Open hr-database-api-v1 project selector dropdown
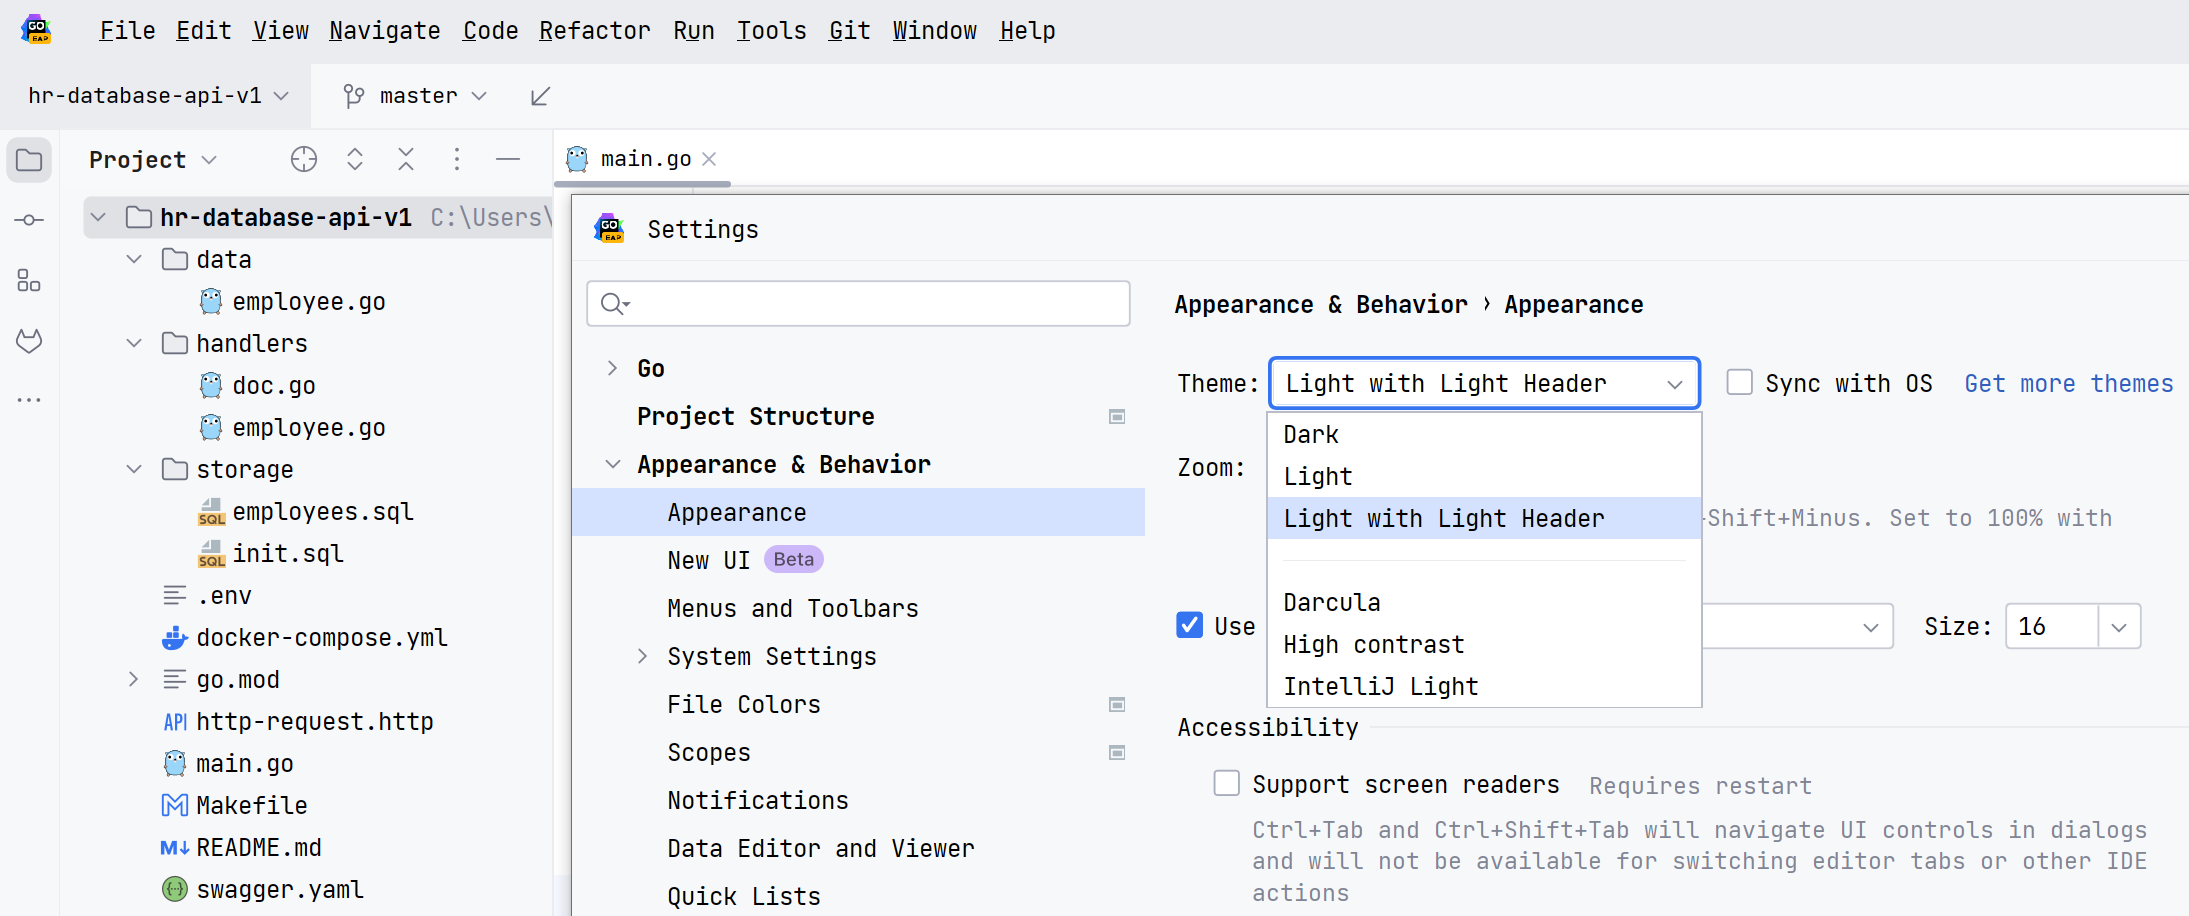 click(x=159, y=96)
